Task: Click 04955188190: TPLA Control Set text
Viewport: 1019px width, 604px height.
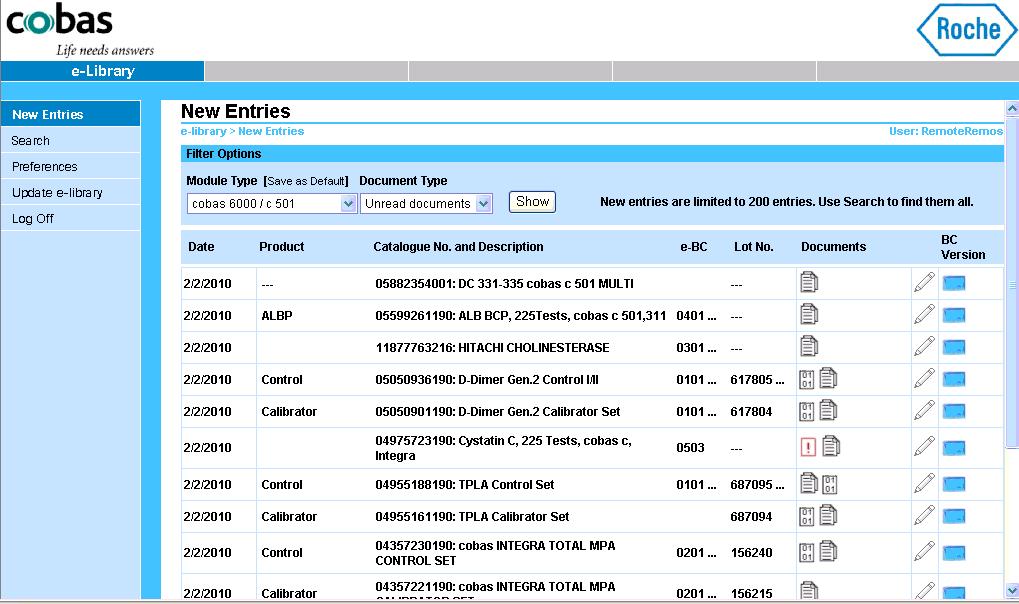Action: (465, 485)
